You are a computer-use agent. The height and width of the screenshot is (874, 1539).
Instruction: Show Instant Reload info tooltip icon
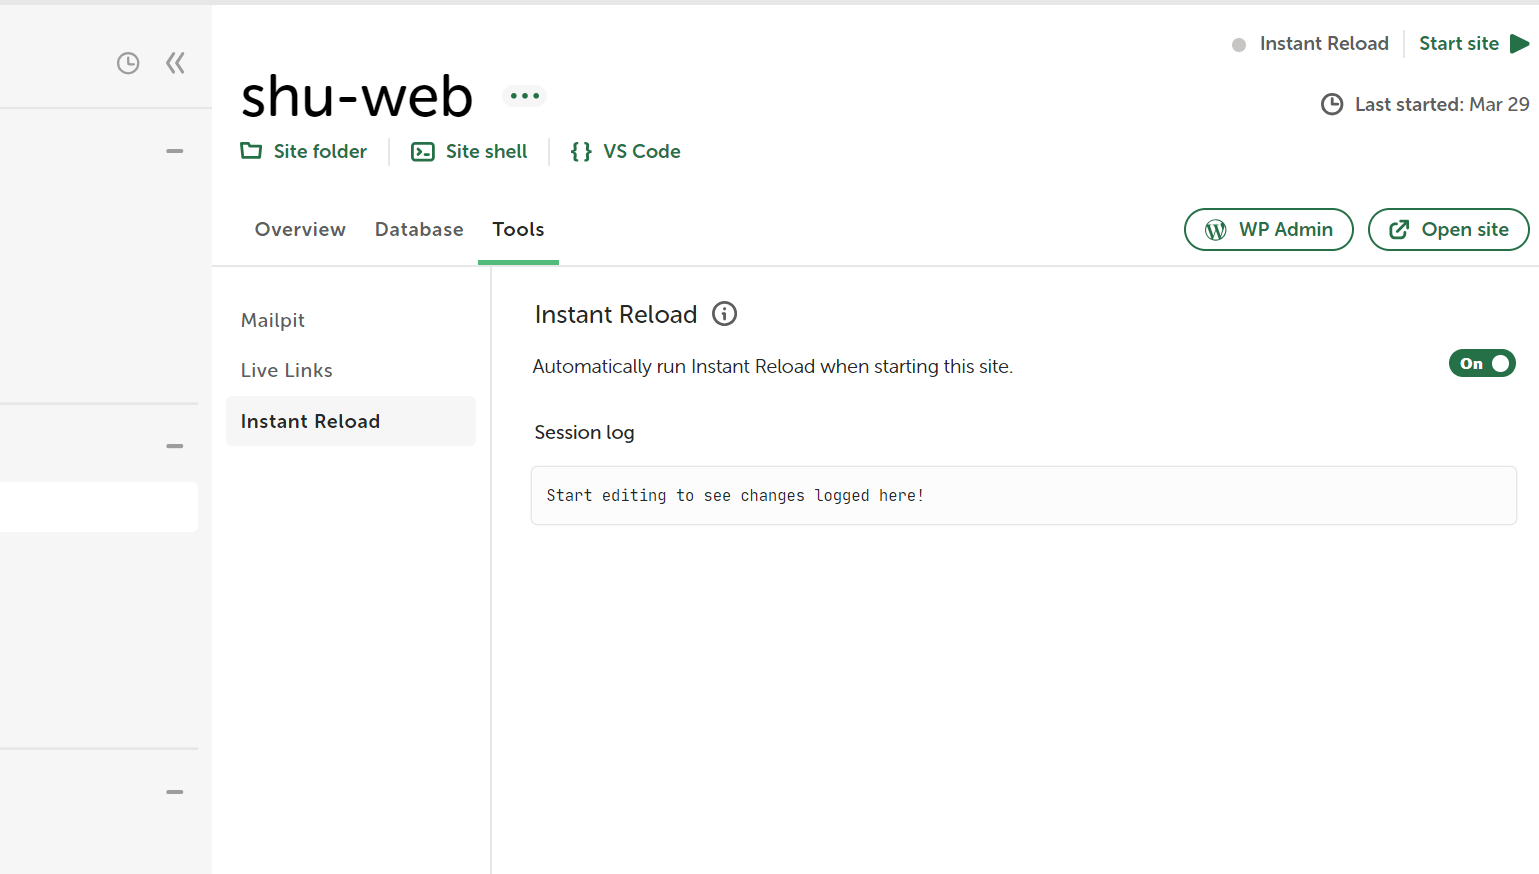click(x=725, y=314)
